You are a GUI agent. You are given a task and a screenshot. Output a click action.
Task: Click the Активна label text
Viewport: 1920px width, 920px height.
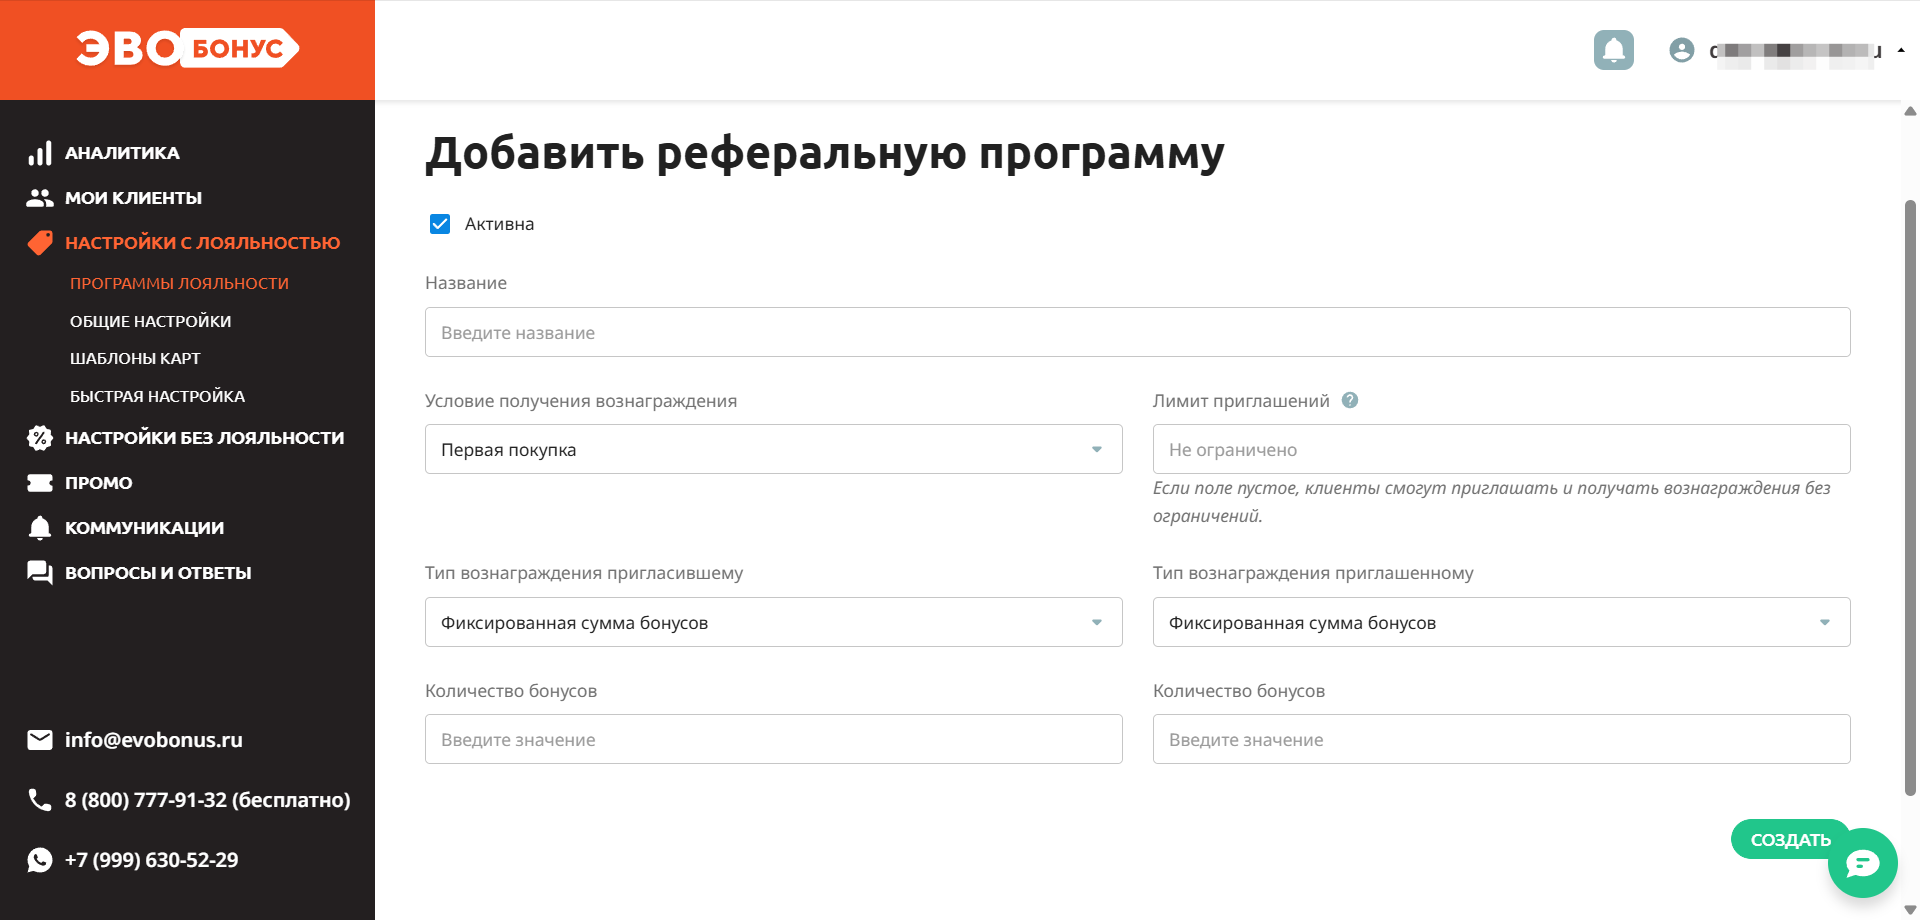[499, 224]
